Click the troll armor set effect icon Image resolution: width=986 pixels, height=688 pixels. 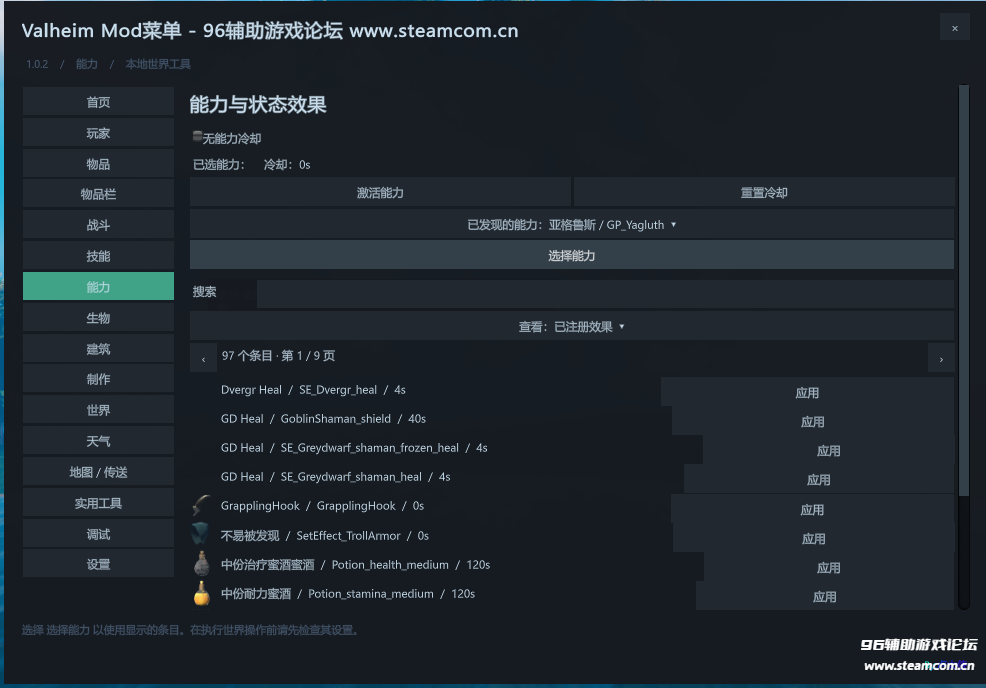[x=201, y=535]
